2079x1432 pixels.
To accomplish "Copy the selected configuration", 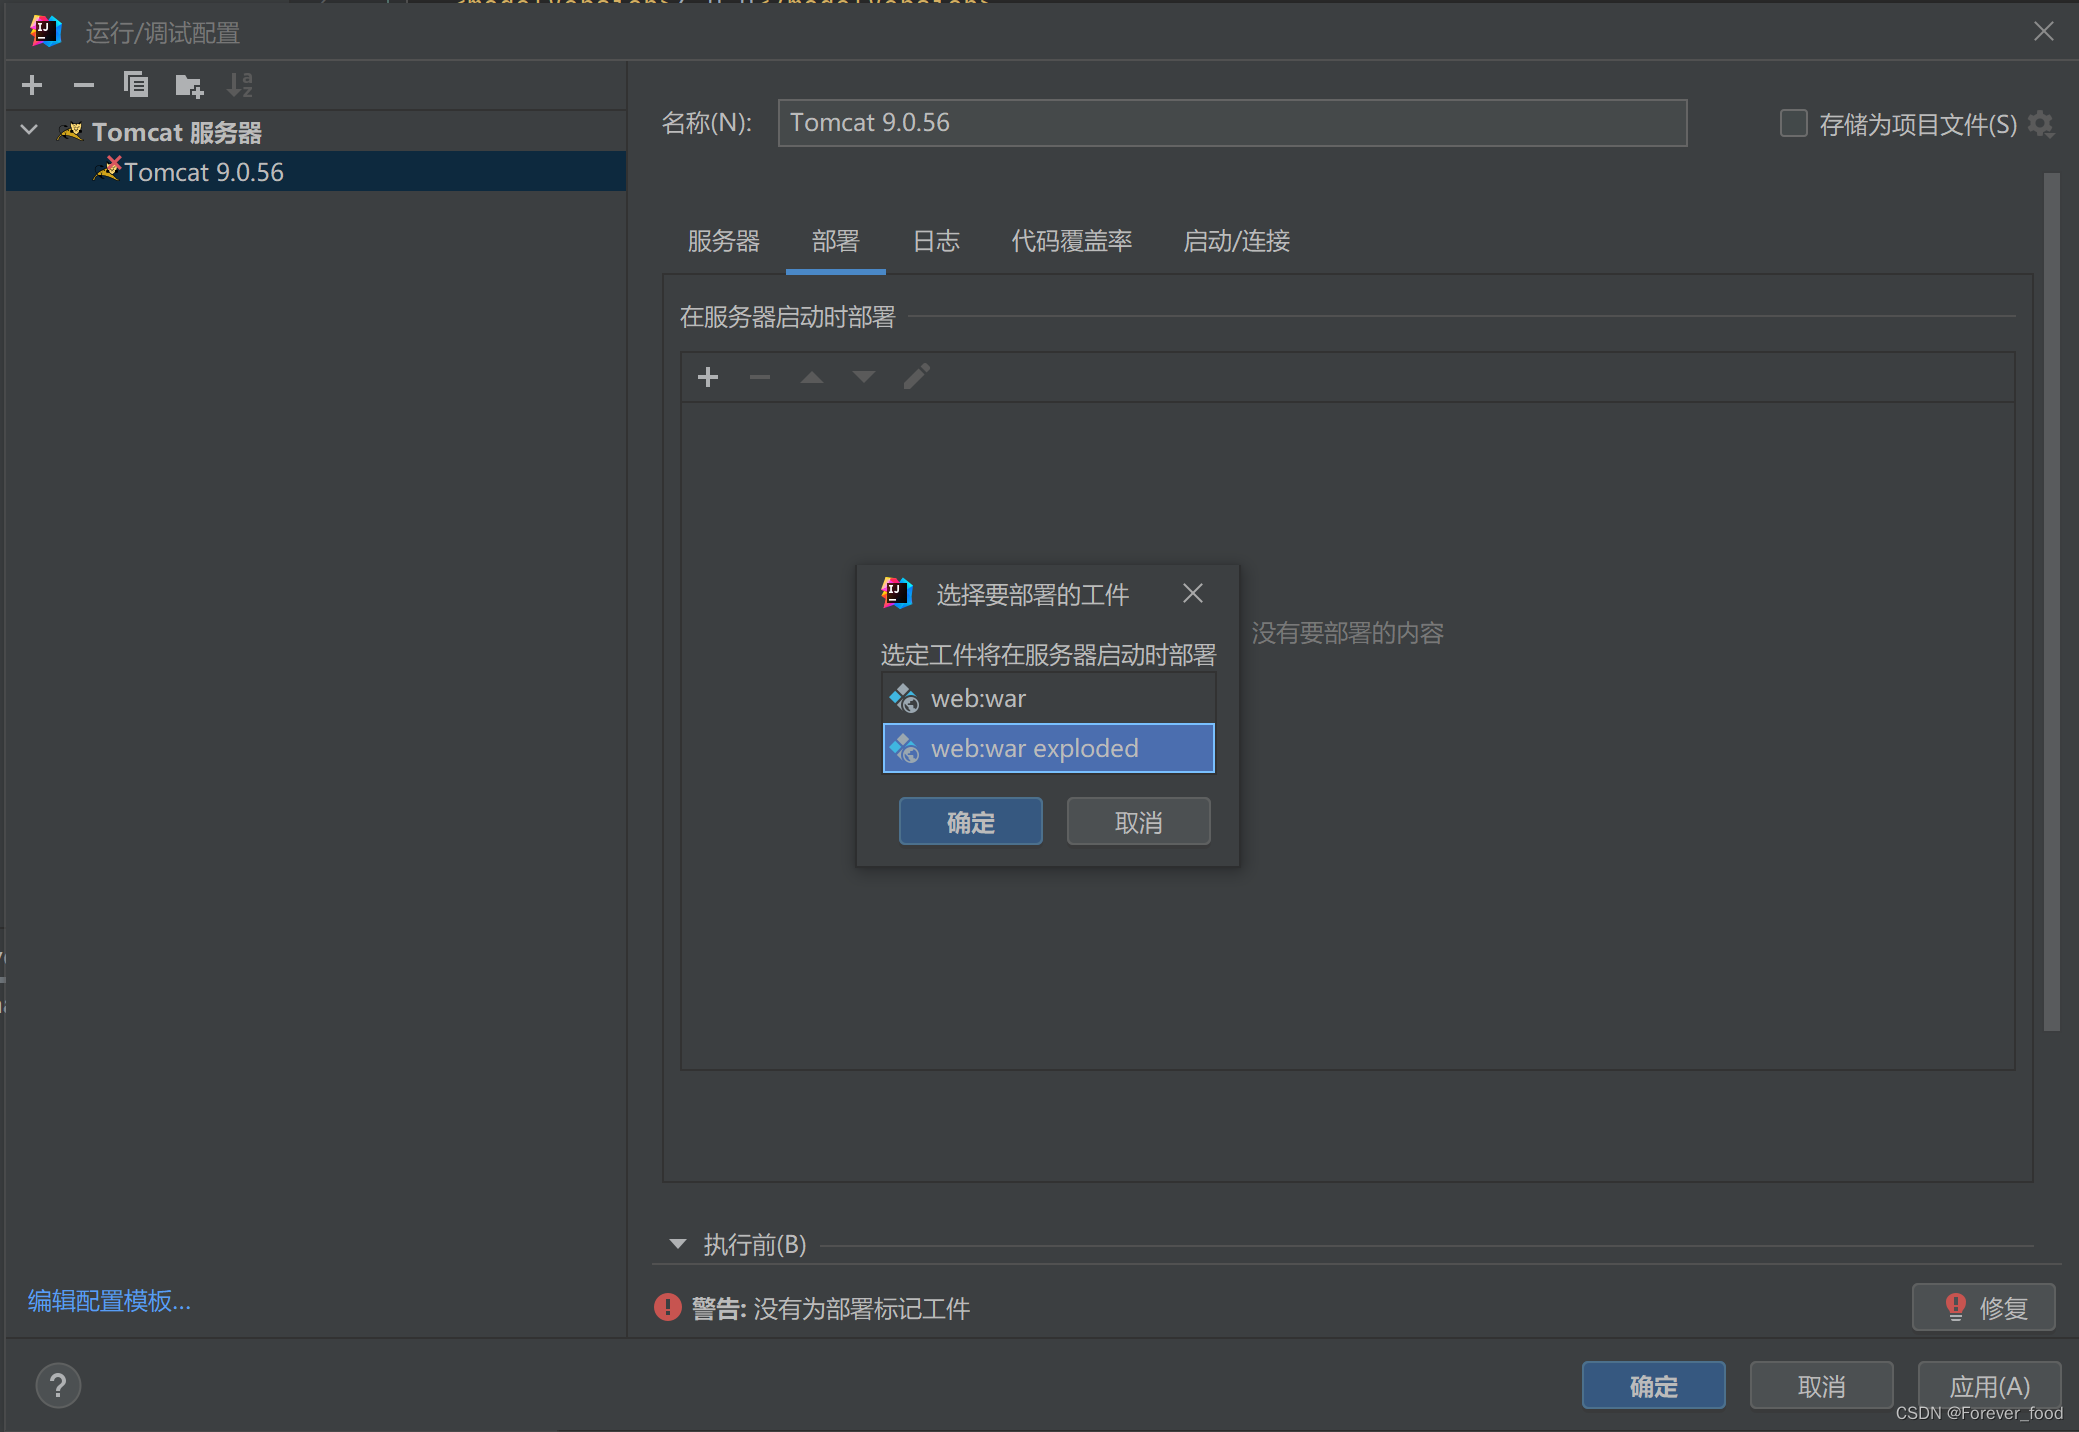I will point(136,85).
